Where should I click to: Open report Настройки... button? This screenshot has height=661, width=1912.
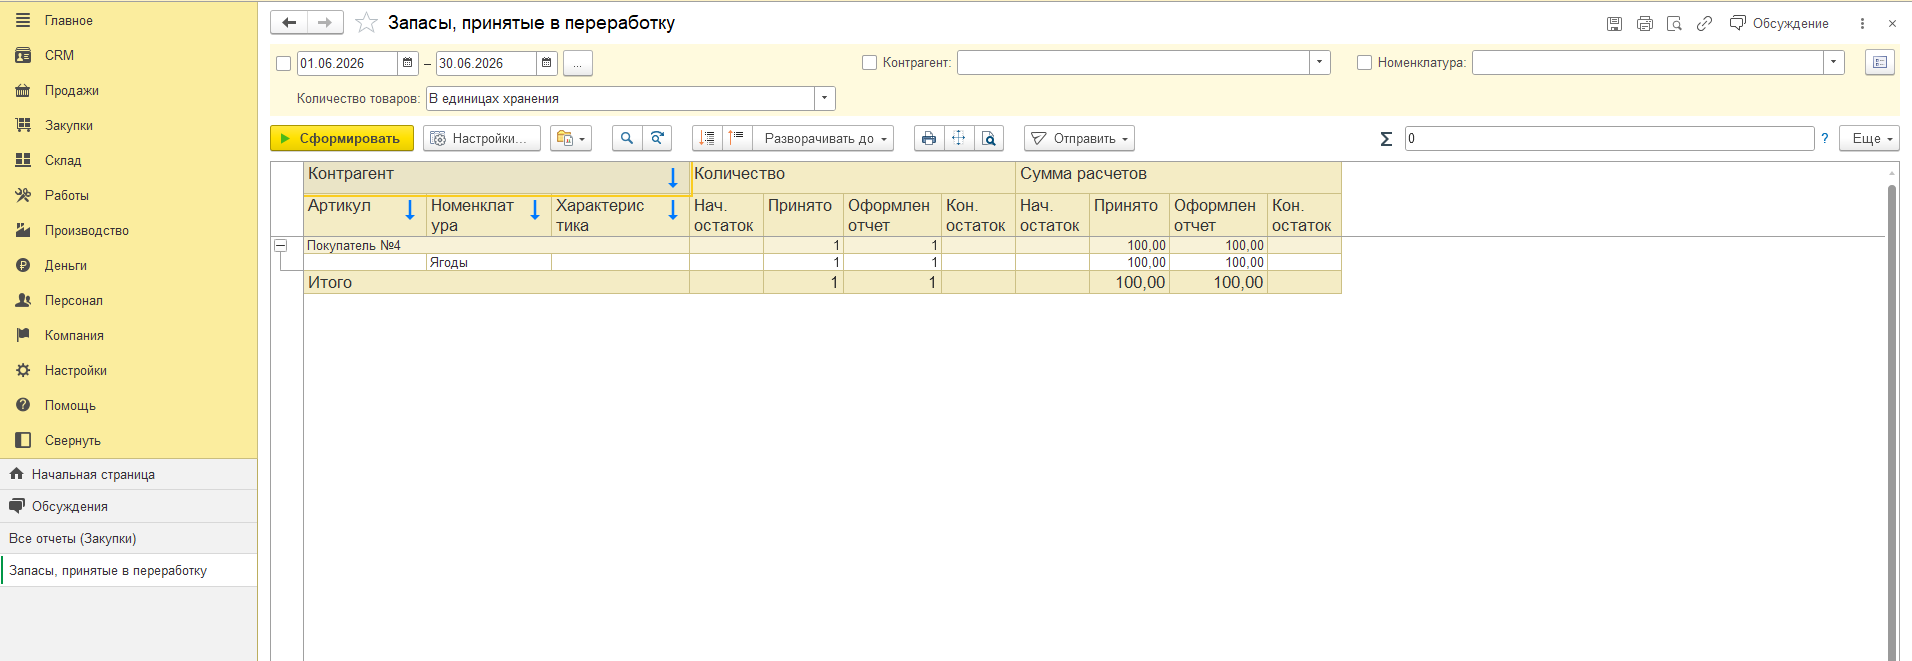point(482,138)
